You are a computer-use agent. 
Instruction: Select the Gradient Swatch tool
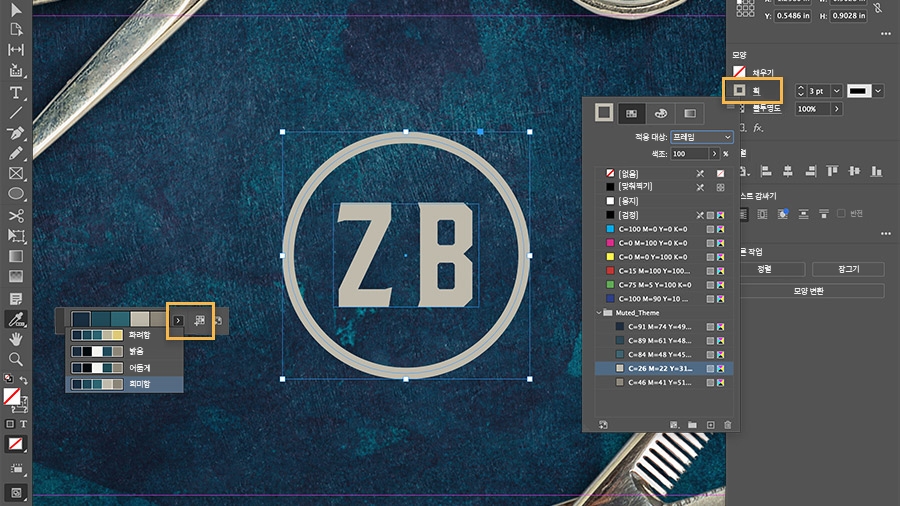point(15,256)
